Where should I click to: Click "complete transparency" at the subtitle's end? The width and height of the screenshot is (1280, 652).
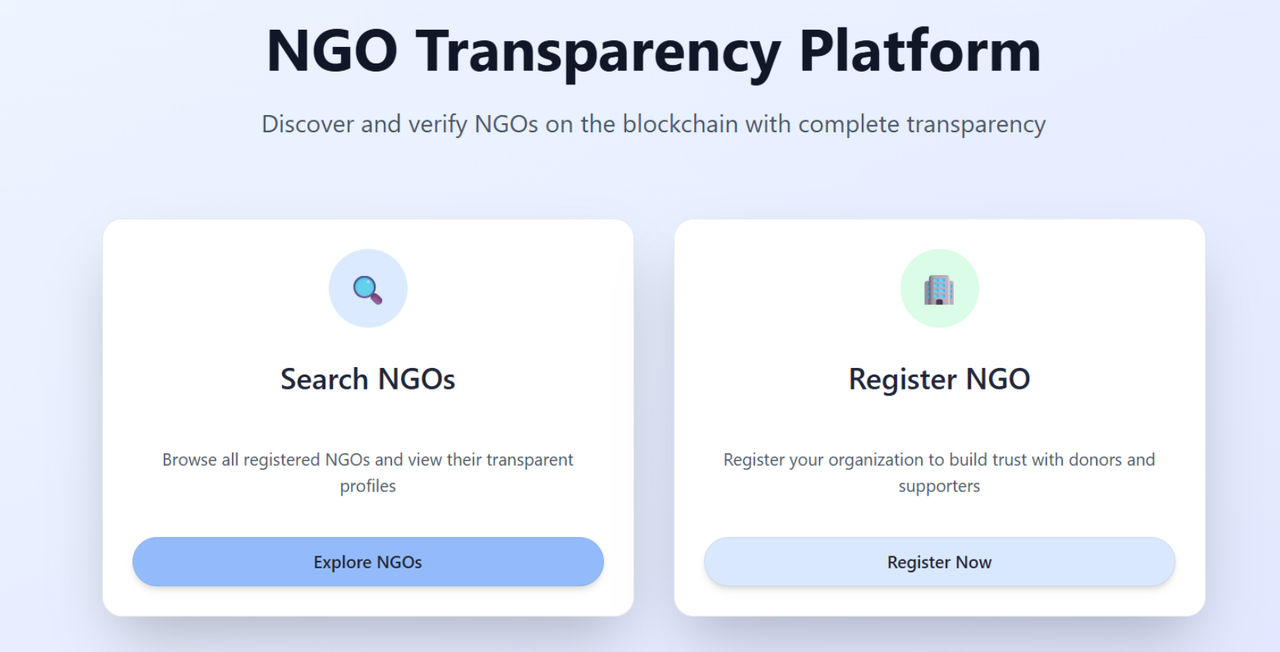pyautogui.click(x=921, y=124)
